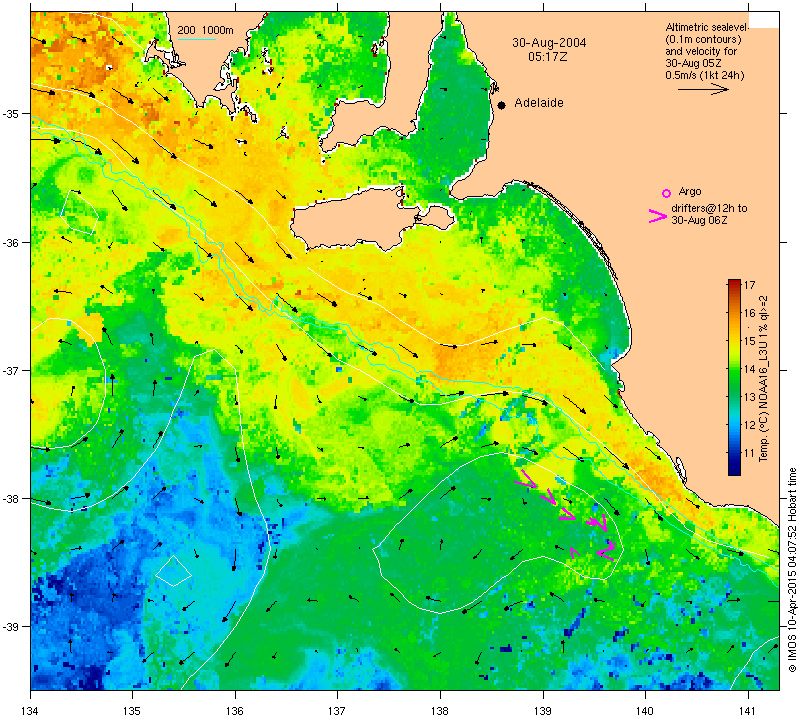
Task: Click the '05:17Z' time label
Action: 547,57
